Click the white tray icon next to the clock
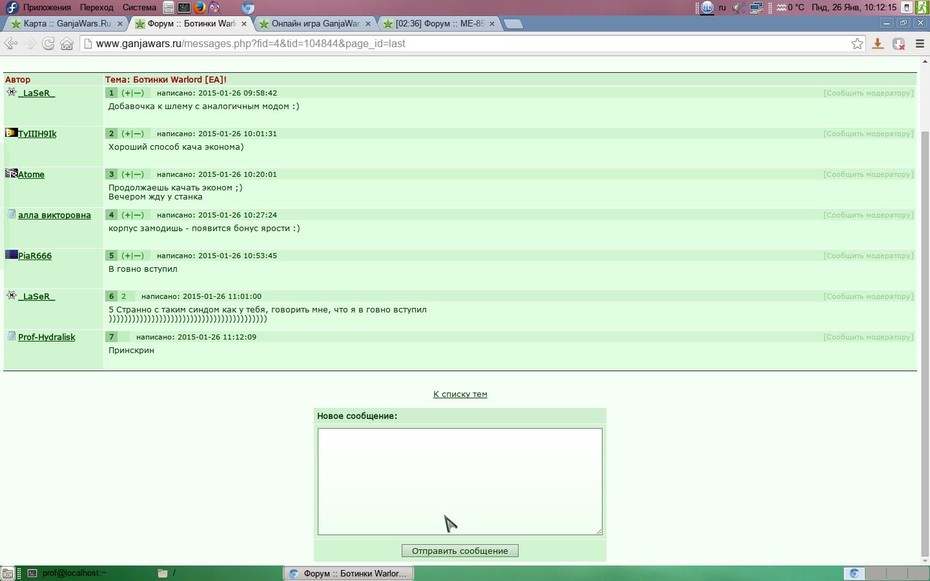This screenshot has height=581, width=930. (906, 7)
